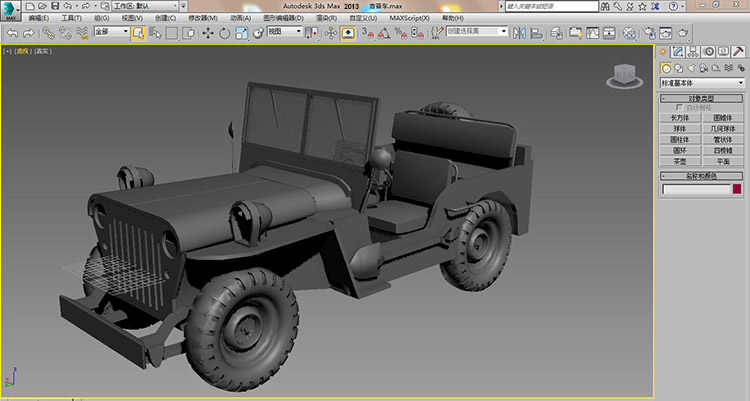Screen dimensions: 750x401
Task: Open the 修改器(M) menu
Action: coord(203,18)
